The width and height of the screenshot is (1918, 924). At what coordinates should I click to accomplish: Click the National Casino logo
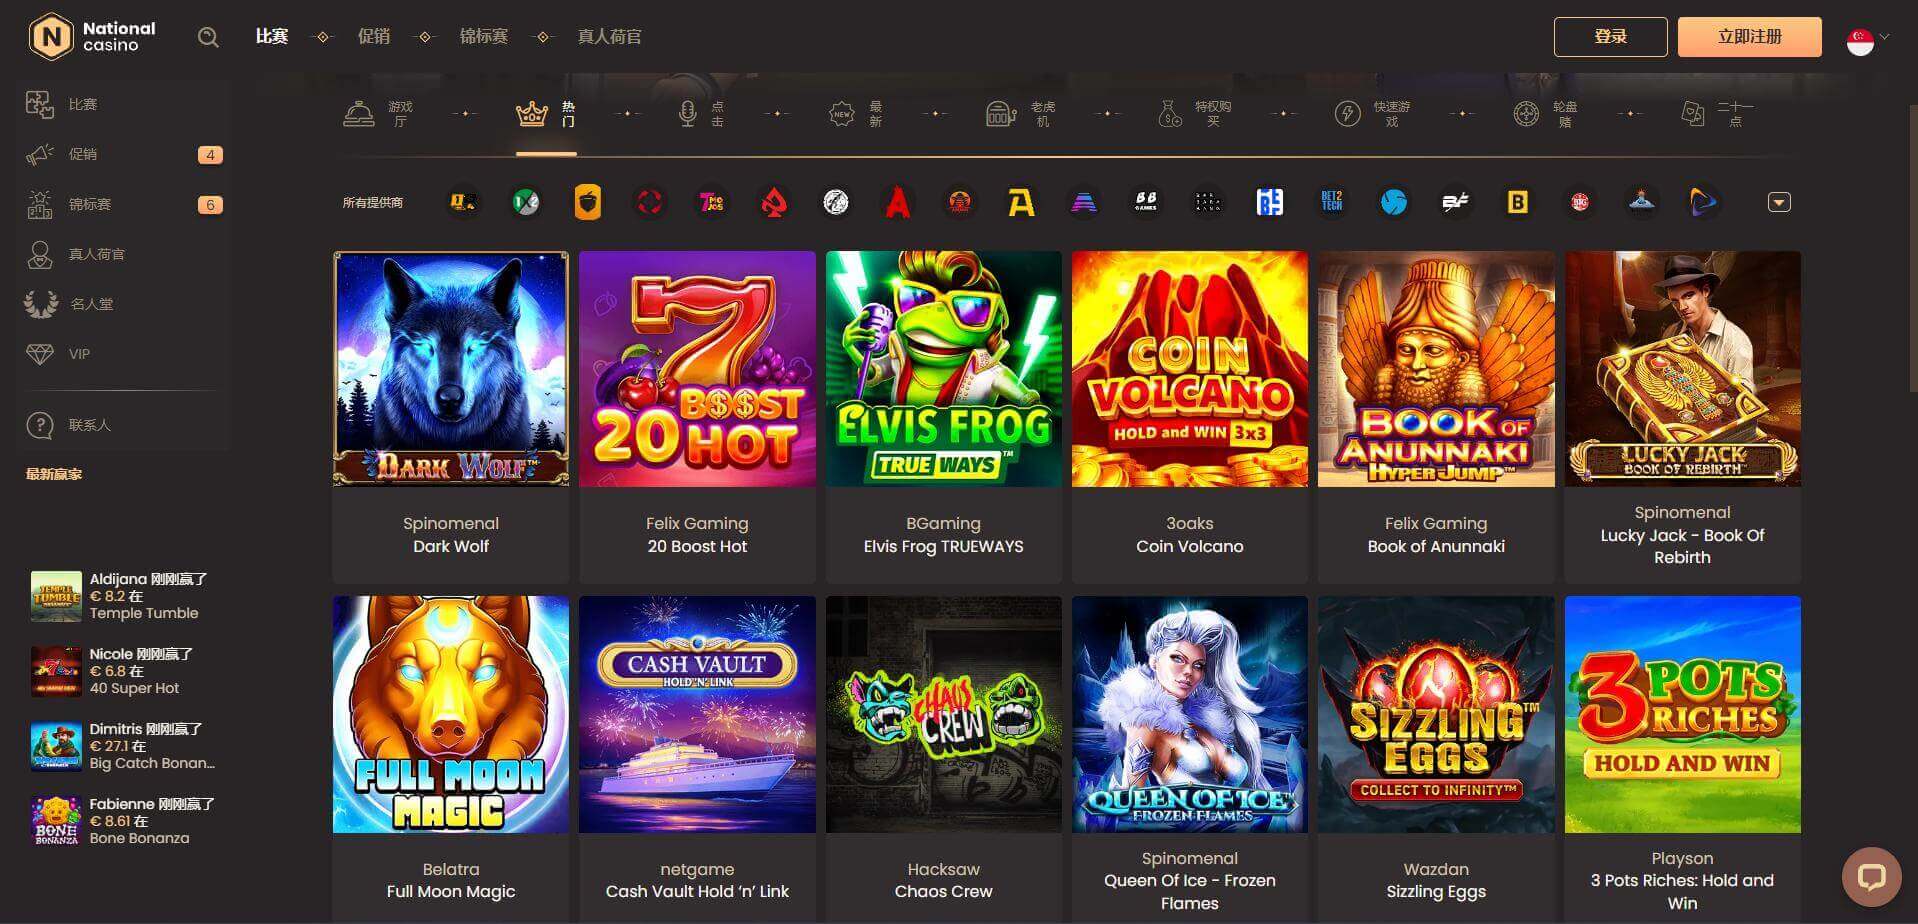(x=92, y=37)
